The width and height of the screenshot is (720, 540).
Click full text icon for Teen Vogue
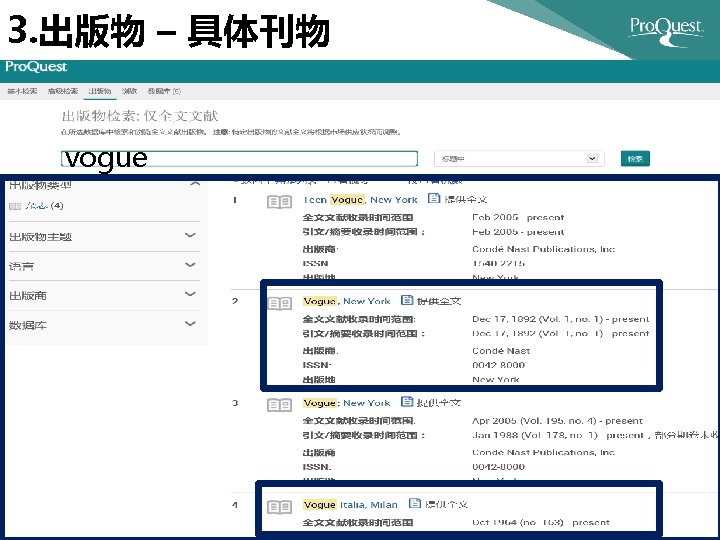[x=433, y=198]
